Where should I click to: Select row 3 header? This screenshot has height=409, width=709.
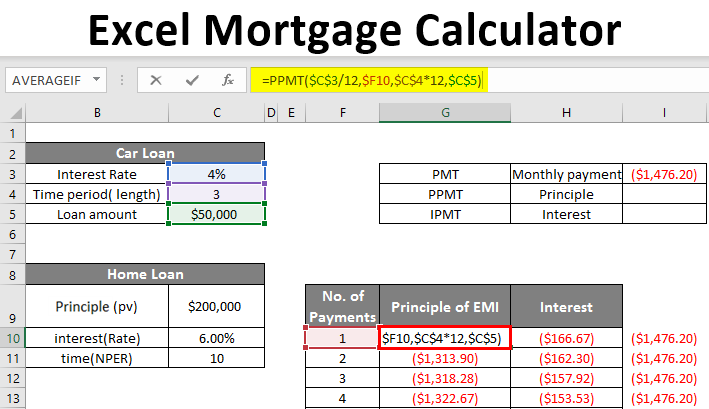tap(13, 174)
